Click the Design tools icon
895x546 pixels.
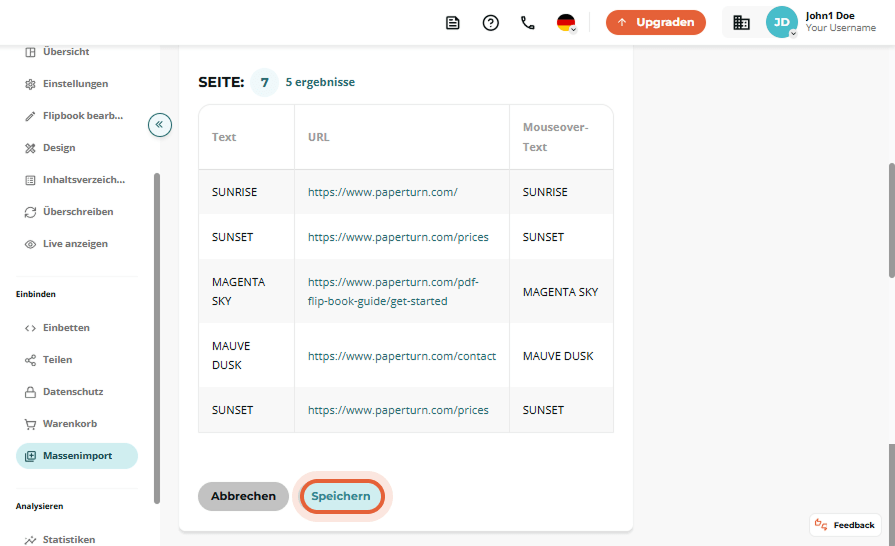pos(30,148)
